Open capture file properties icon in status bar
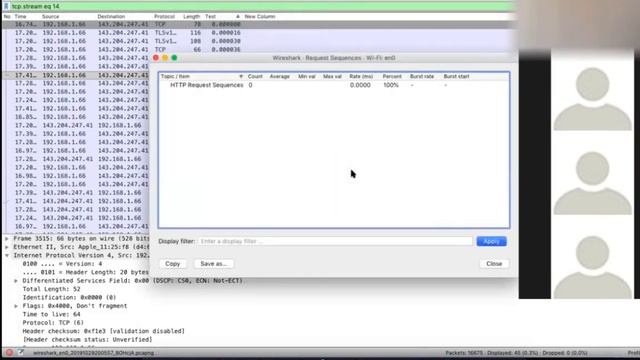Image resolution: width=640 pixels, height=360 pixels. pyautogui.click(x=21, y=352)
